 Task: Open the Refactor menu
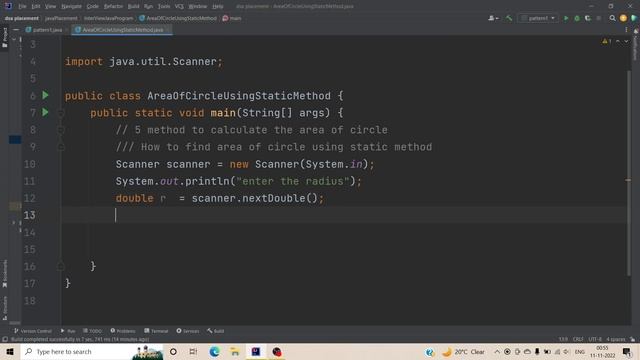(113, 6)
